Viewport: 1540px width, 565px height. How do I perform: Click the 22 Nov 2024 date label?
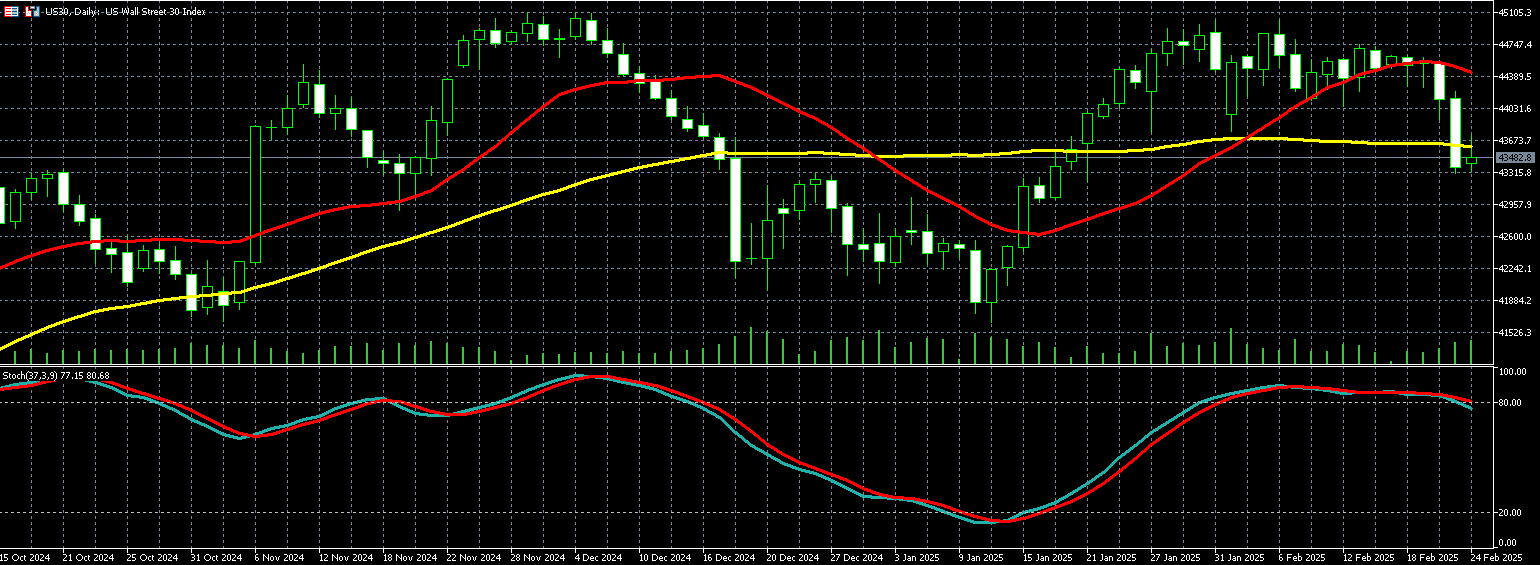click(472, 556)
